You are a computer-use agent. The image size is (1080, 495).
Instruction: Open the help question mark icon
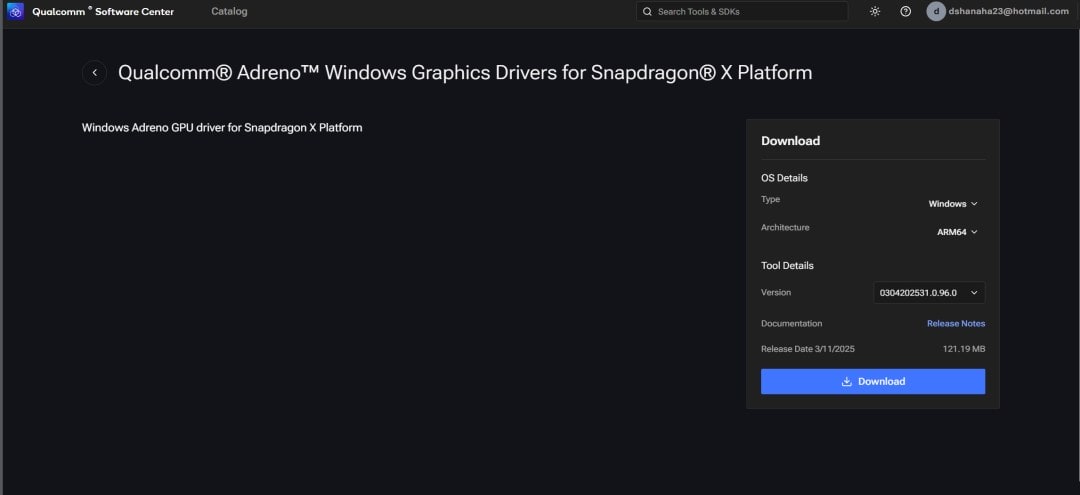click(906, 12)
